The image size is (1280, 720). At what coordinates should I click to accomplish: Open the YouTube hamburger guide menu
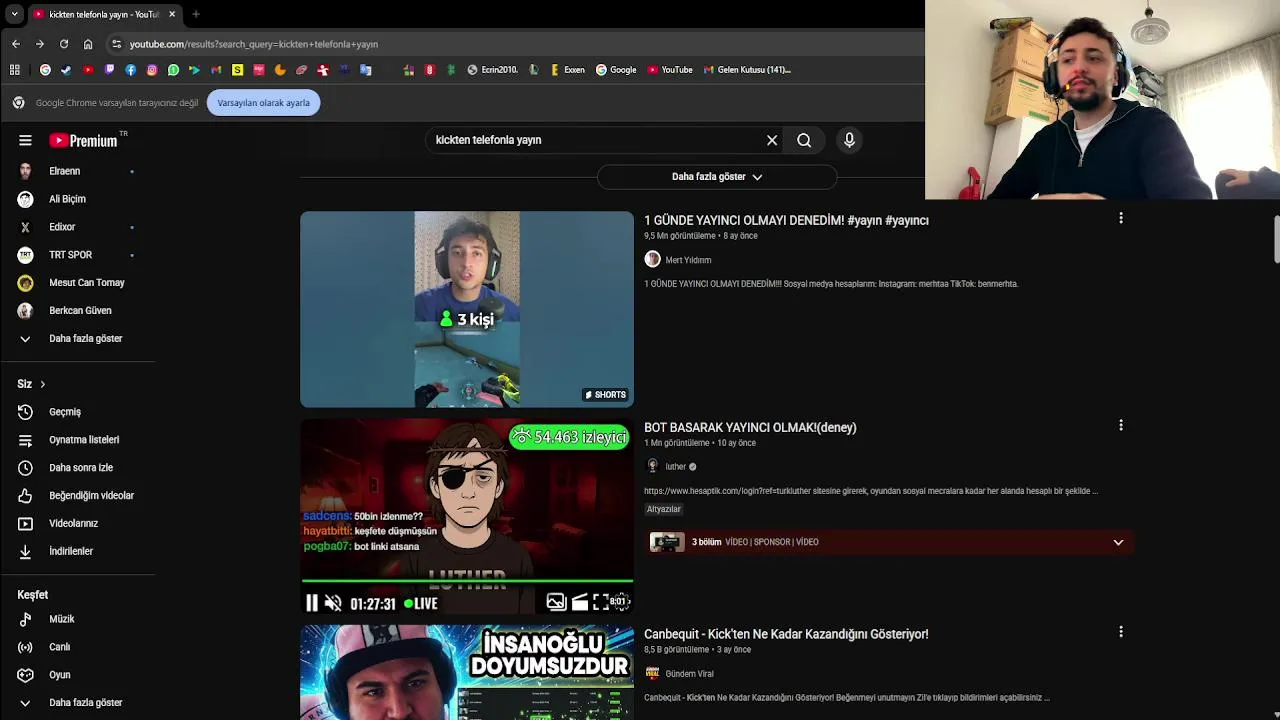tap(25, 141)
